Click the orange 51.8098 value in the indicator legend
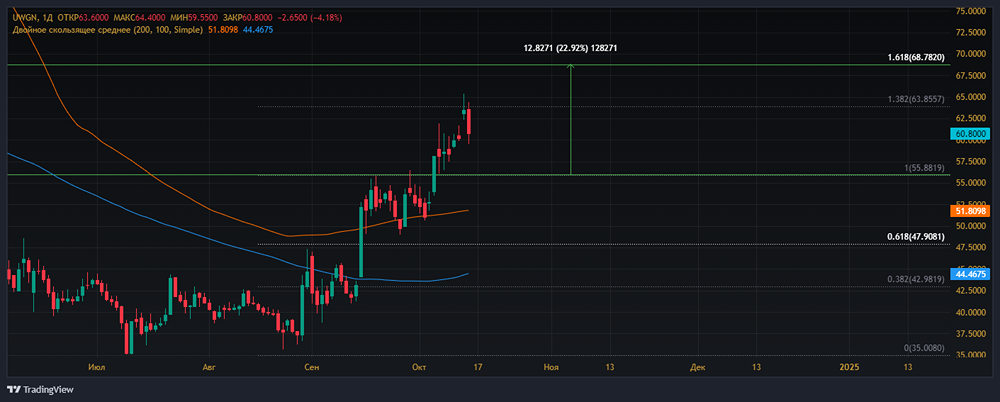 click(x=223, y=30)
